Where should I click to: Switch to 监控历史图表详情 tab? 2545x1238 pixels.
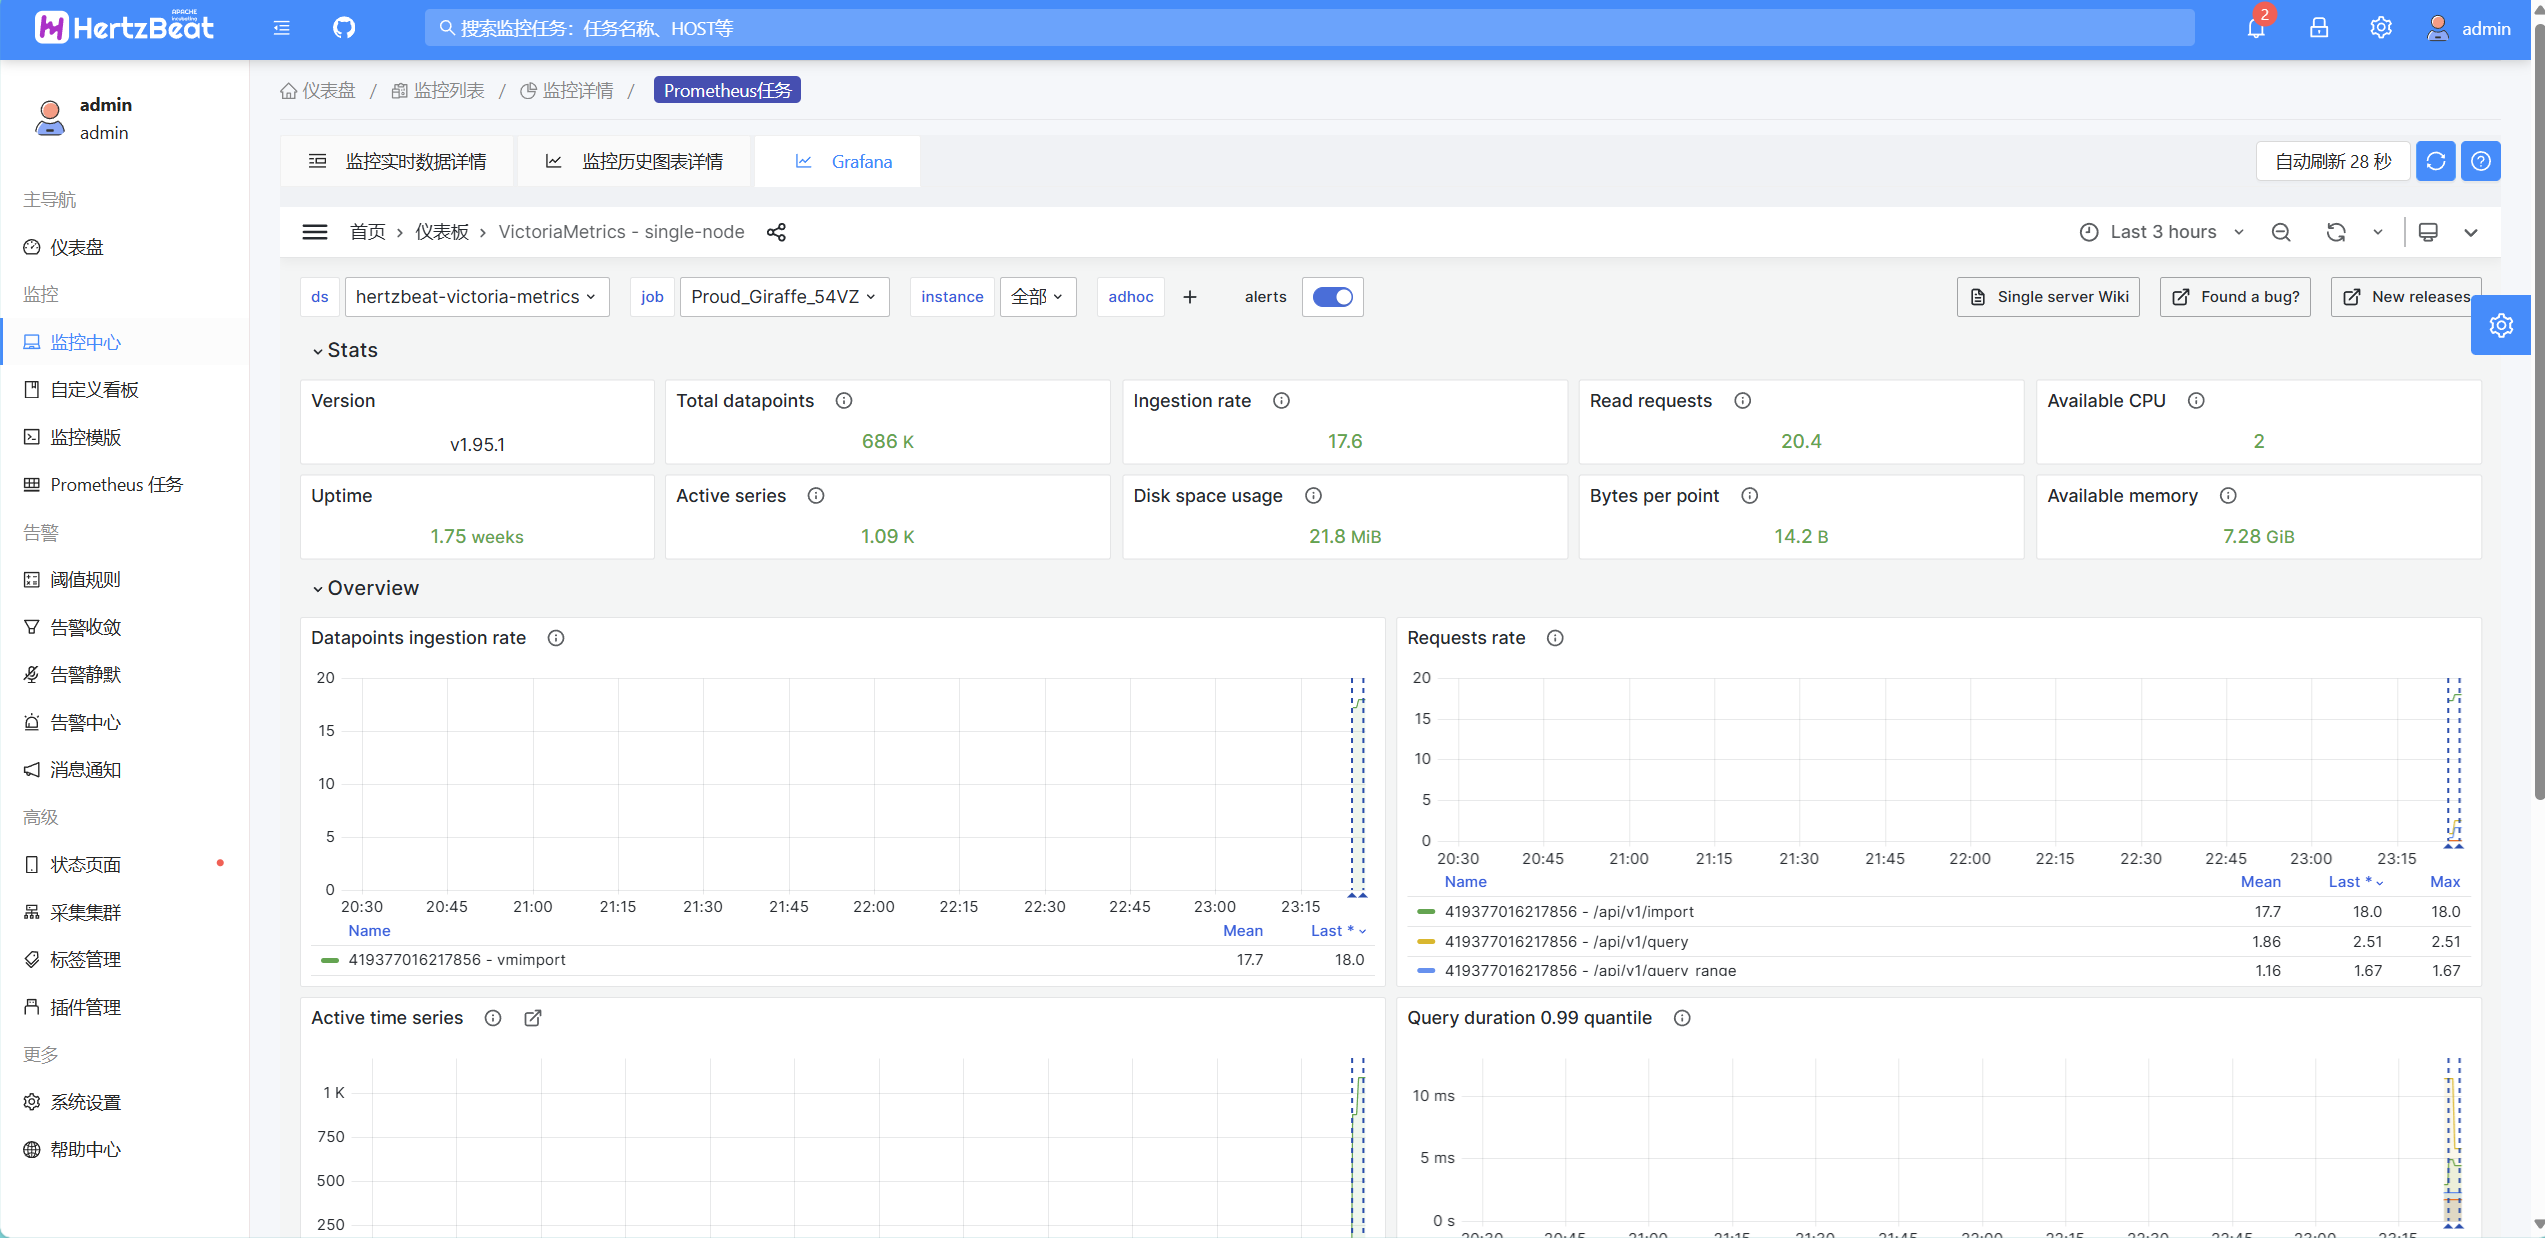tap(634, 161)
